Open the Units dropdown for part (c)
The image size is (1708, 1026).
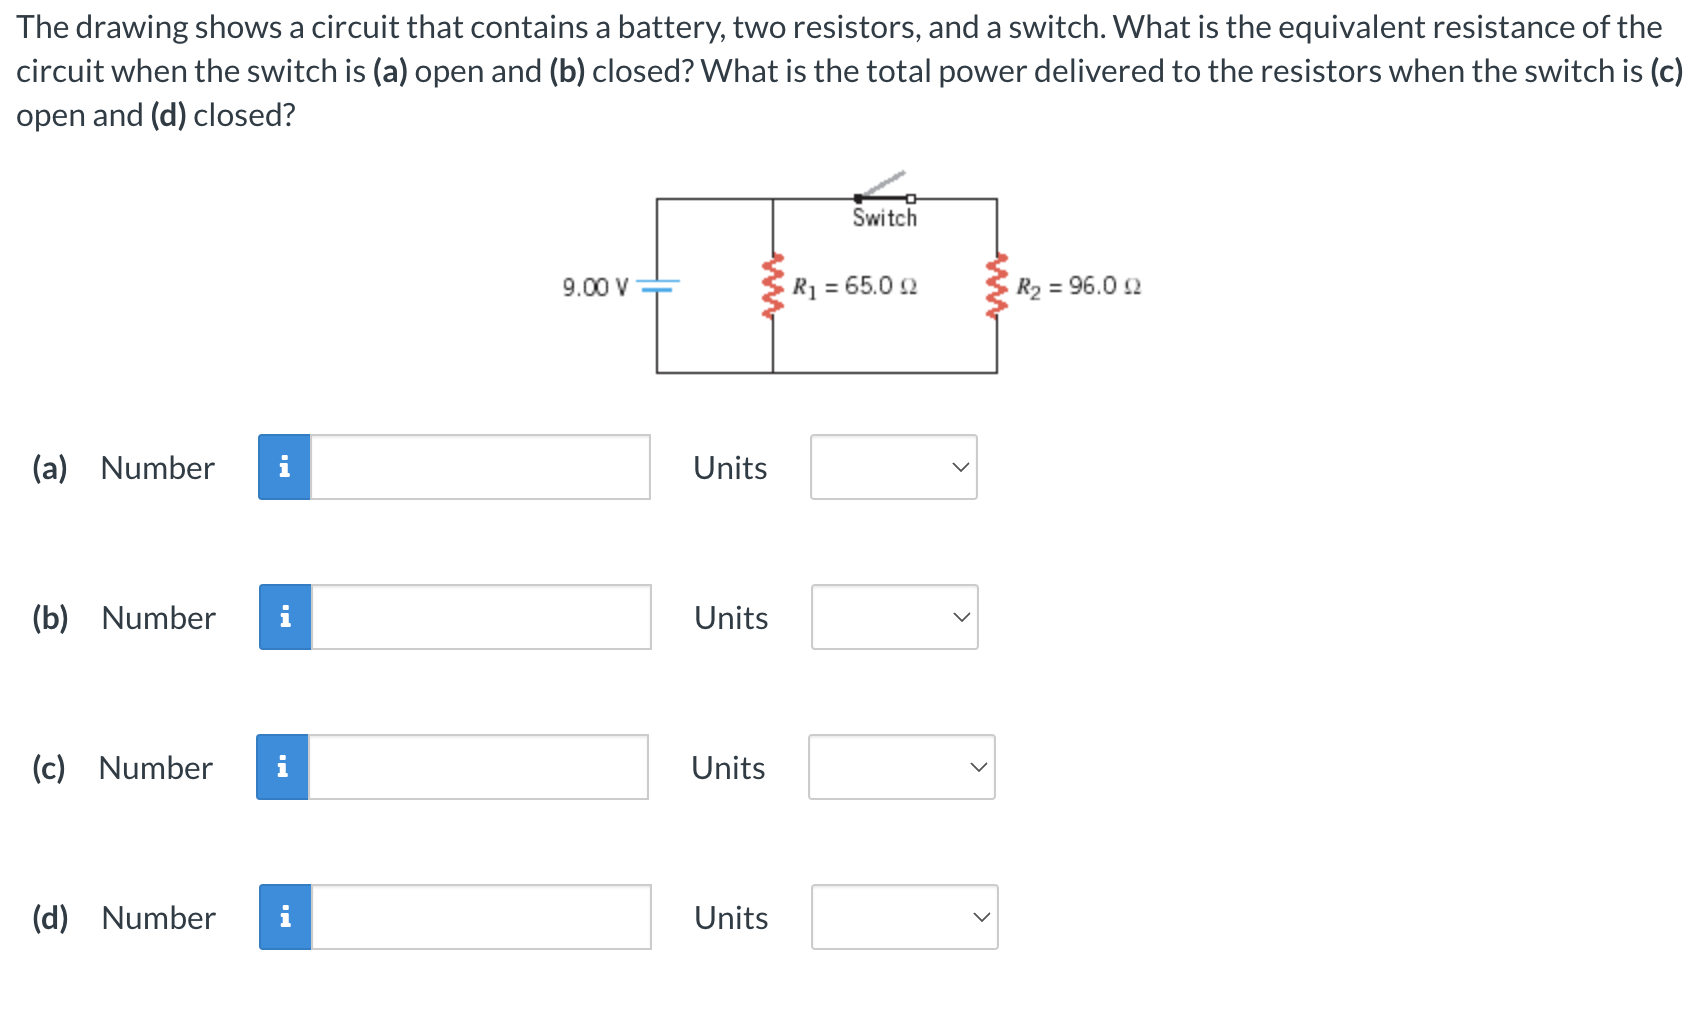coord(902,767)
